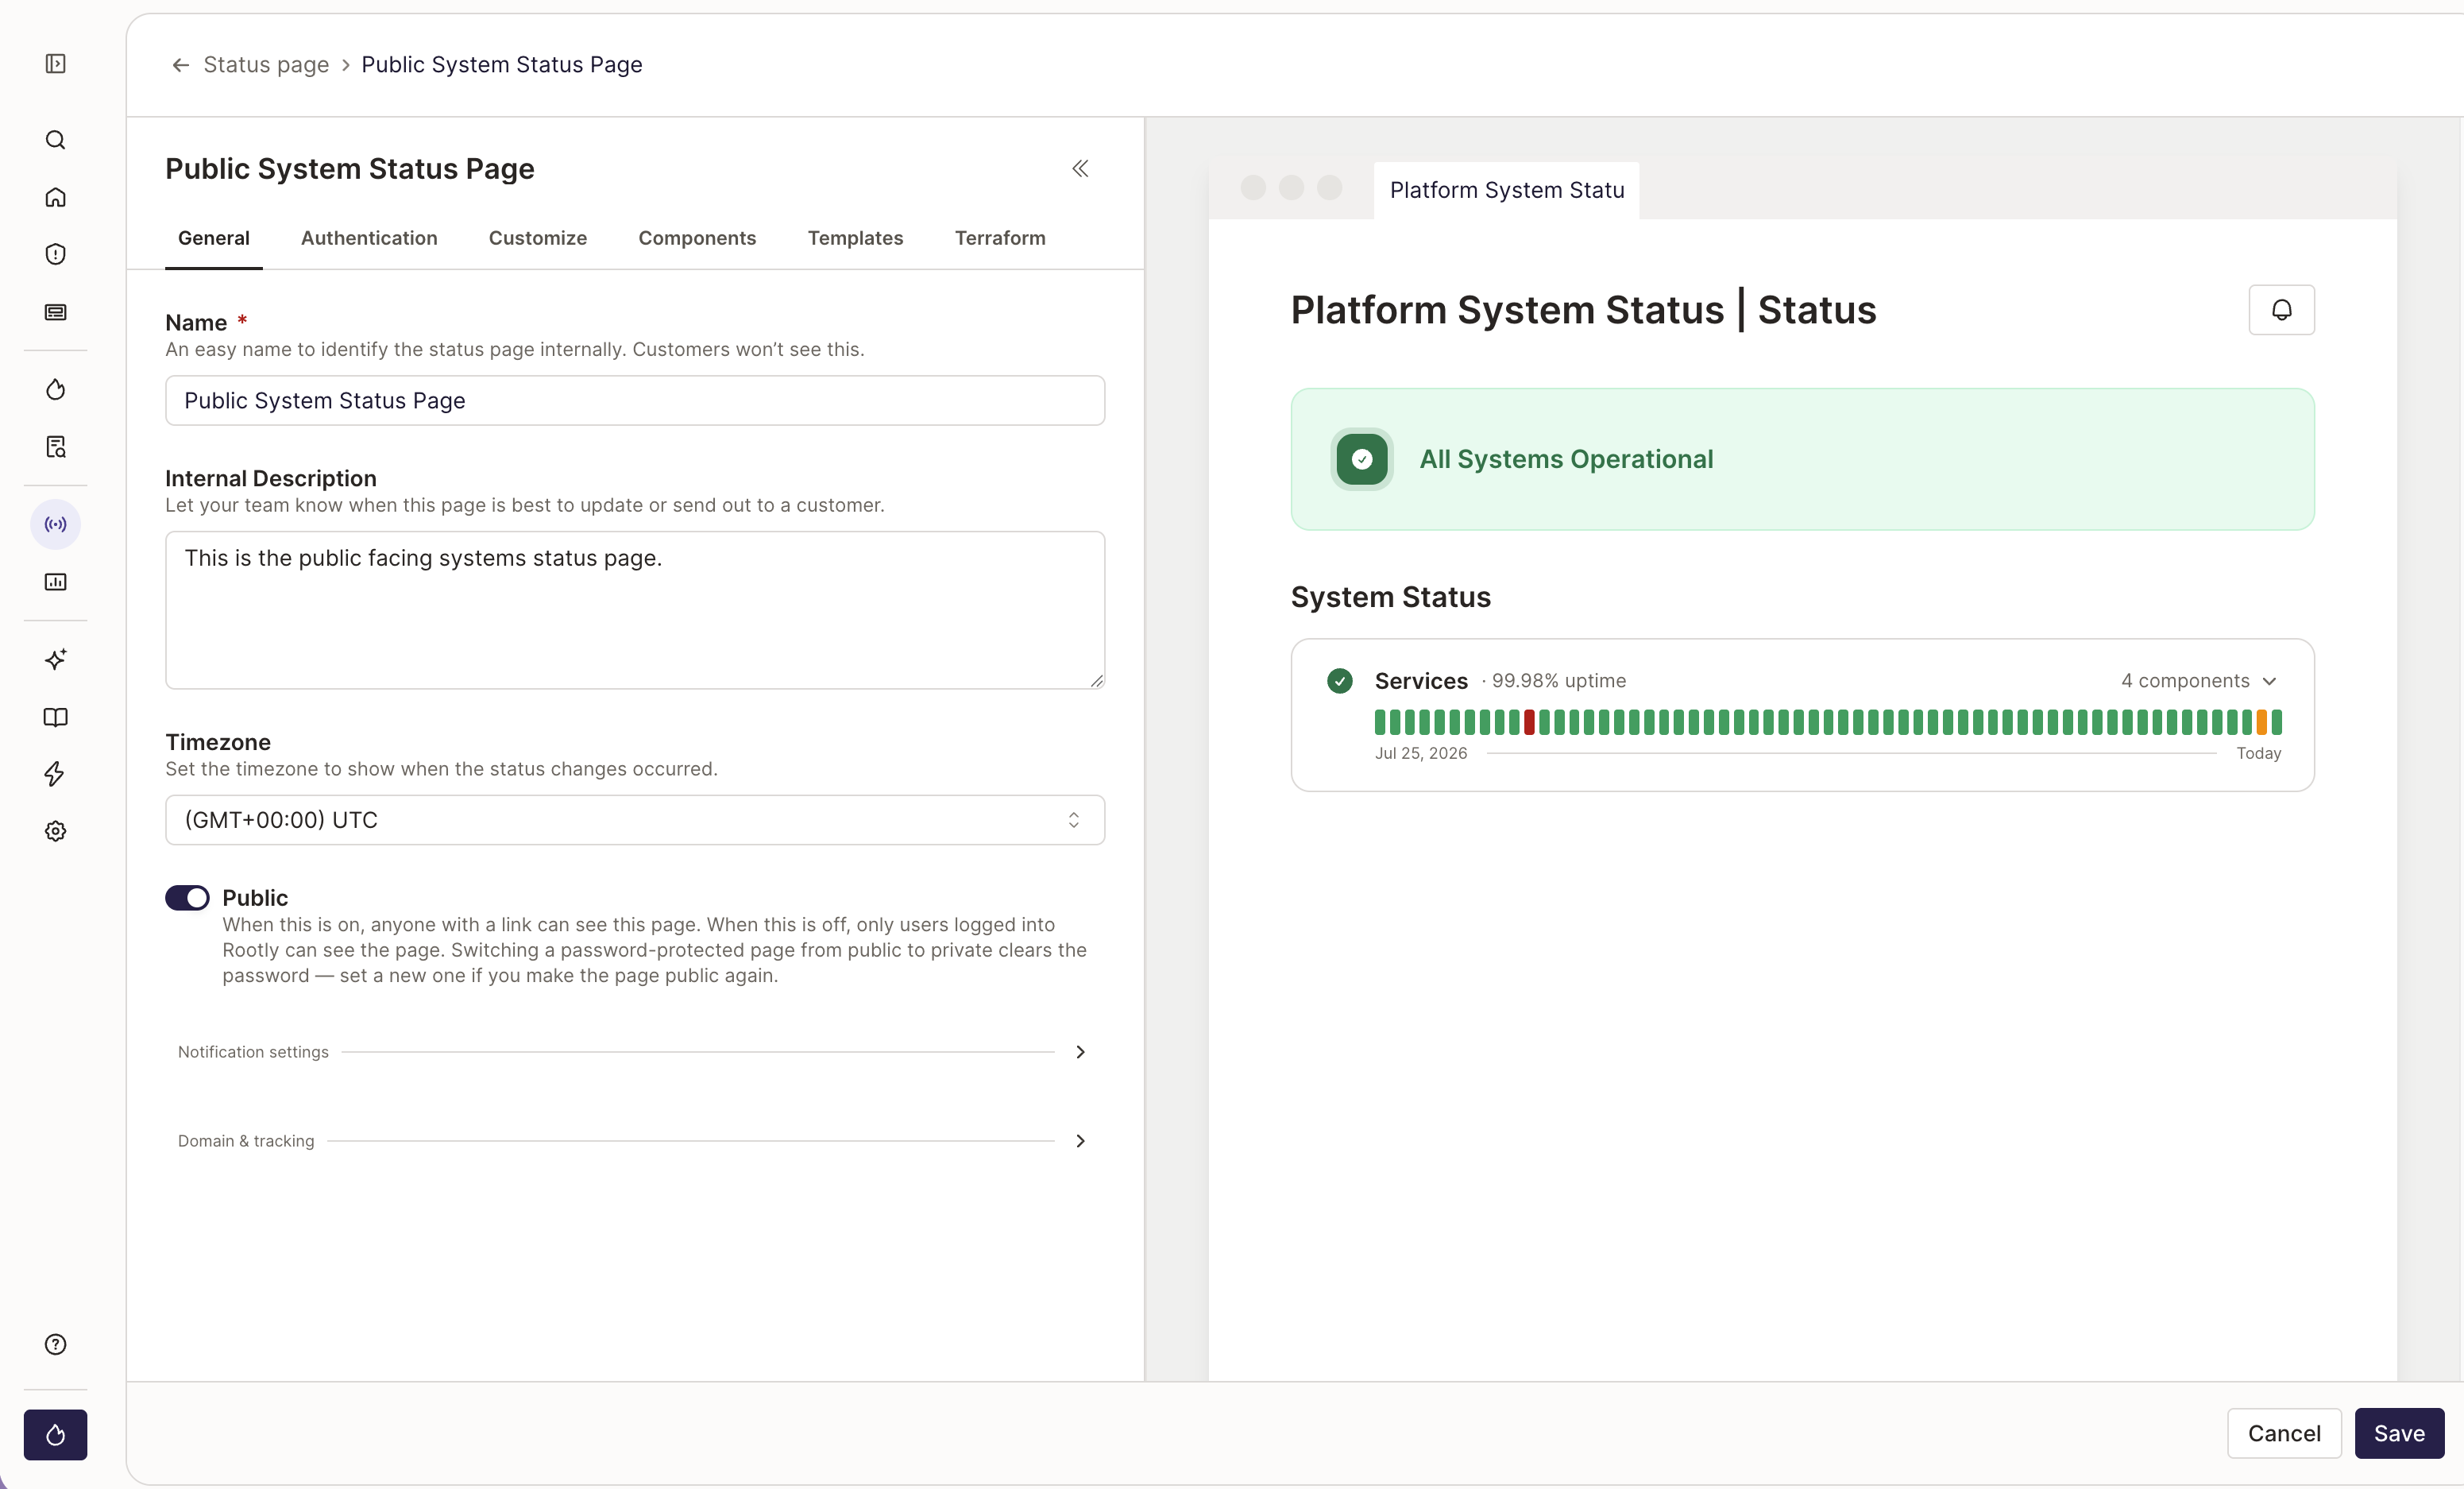Click the All Systems Operational banner
This screenshot has width=2464, height=1489.
1802,459
